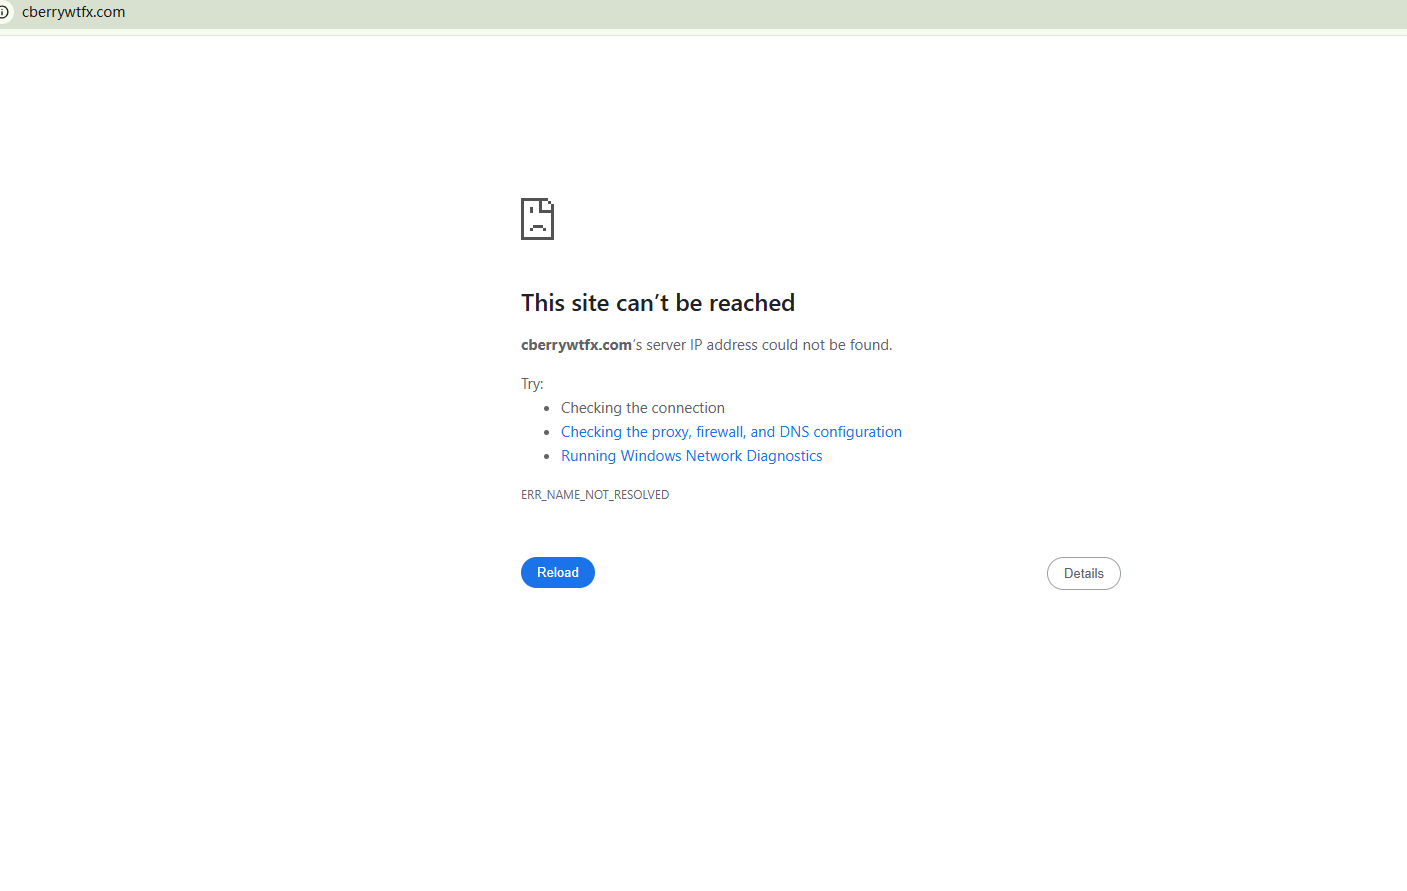The height and width of the screenshot is (891, 1407).
Task: Click the blue Reload button
Action: [557, 572]
